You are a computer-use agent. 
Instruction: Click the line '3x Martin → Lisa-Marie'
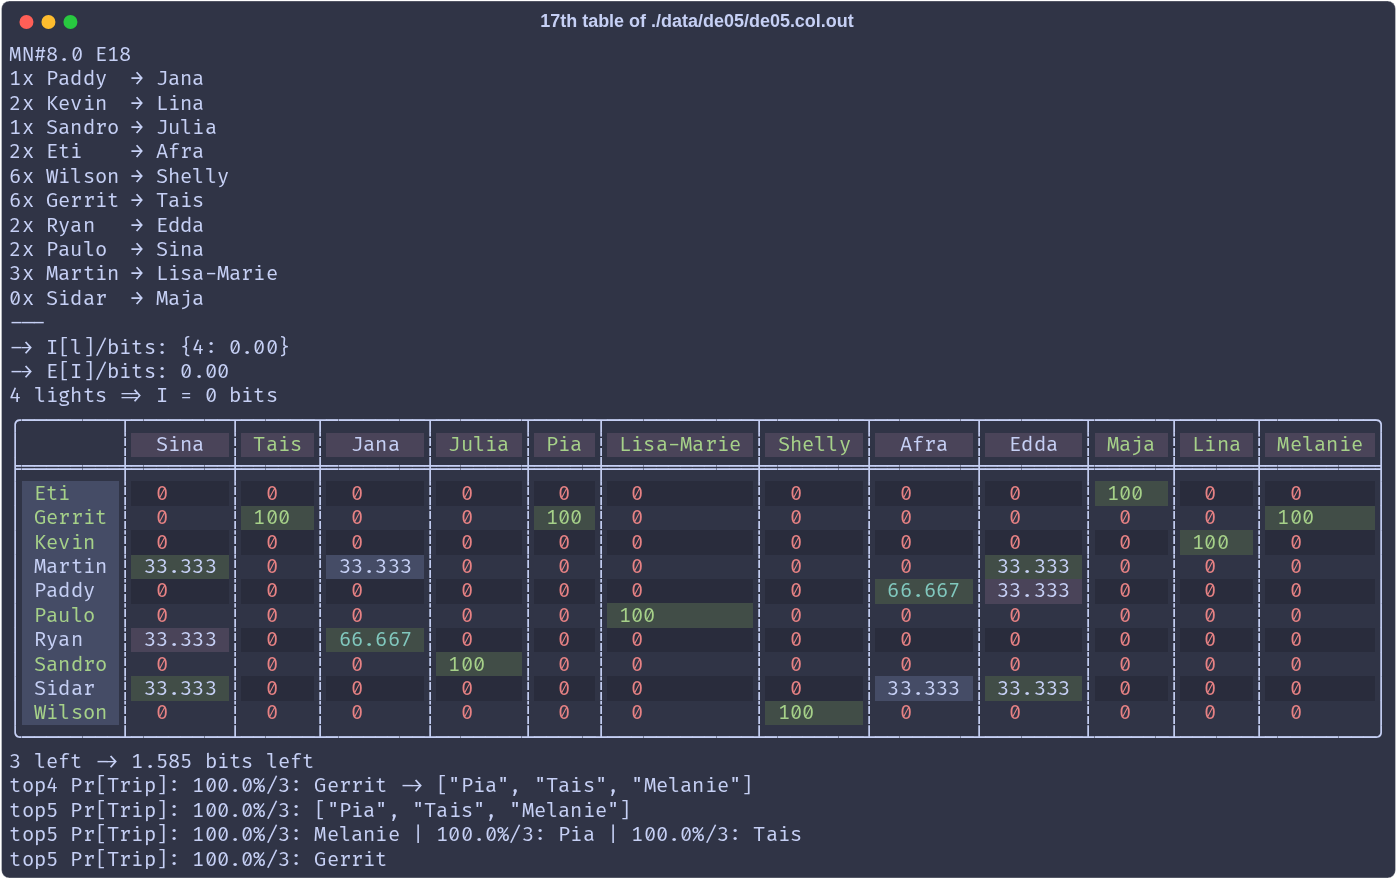click(x=144, y=273)
